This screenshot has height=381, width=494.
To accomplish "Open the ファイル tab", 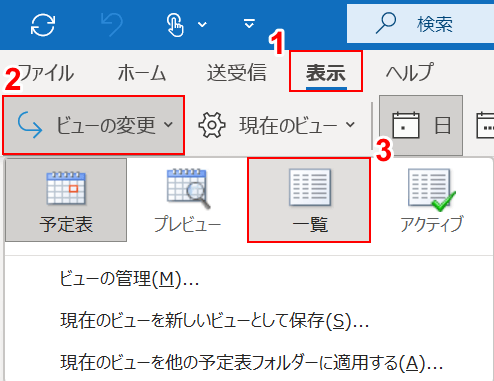I will tap(47, 72).
